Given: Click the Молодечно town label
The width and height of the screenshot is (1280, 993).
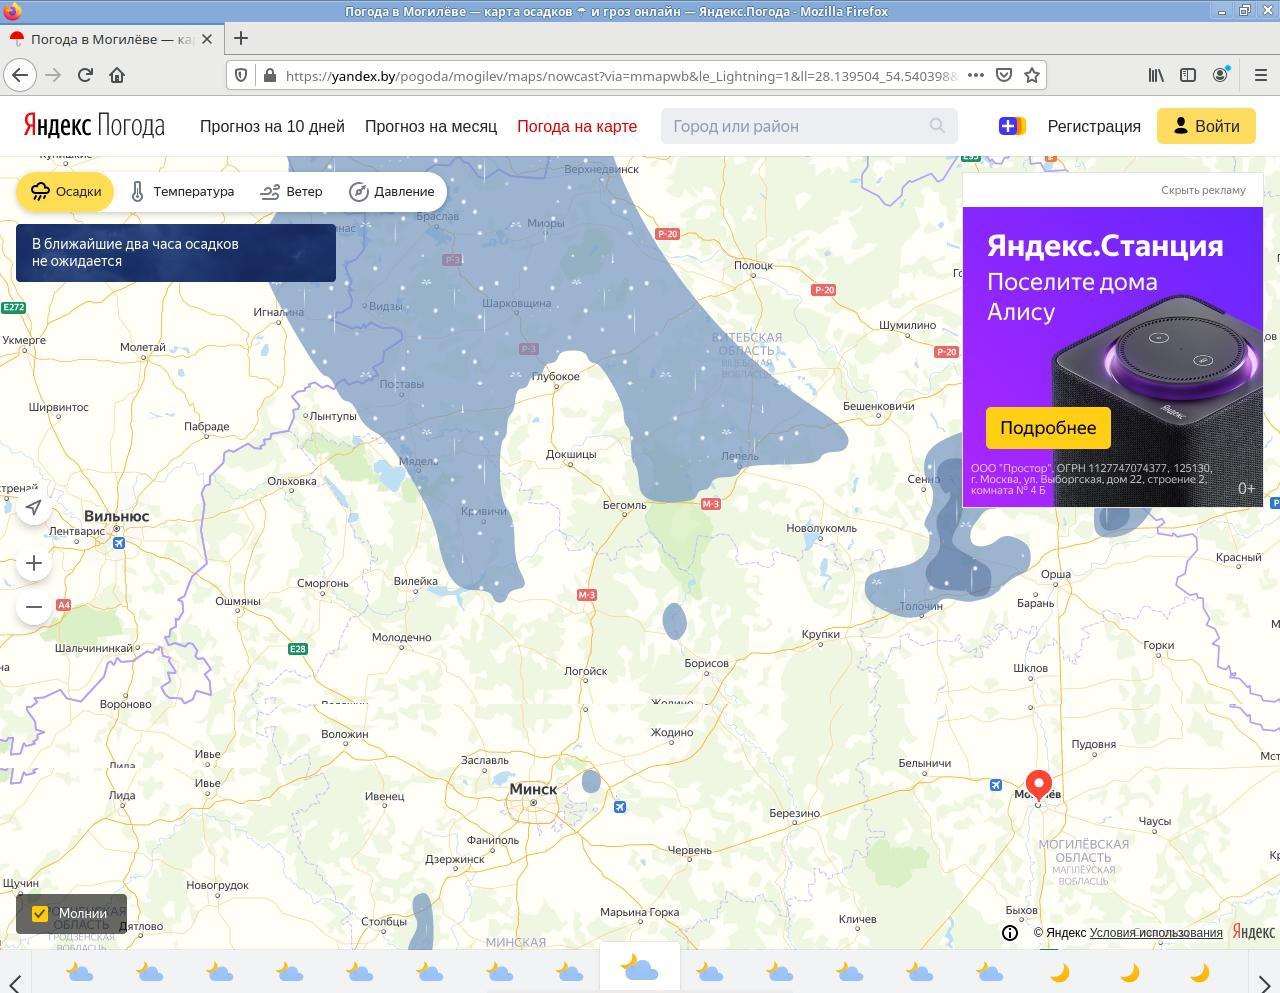Looking at the screenshot, I should point(401,637).
